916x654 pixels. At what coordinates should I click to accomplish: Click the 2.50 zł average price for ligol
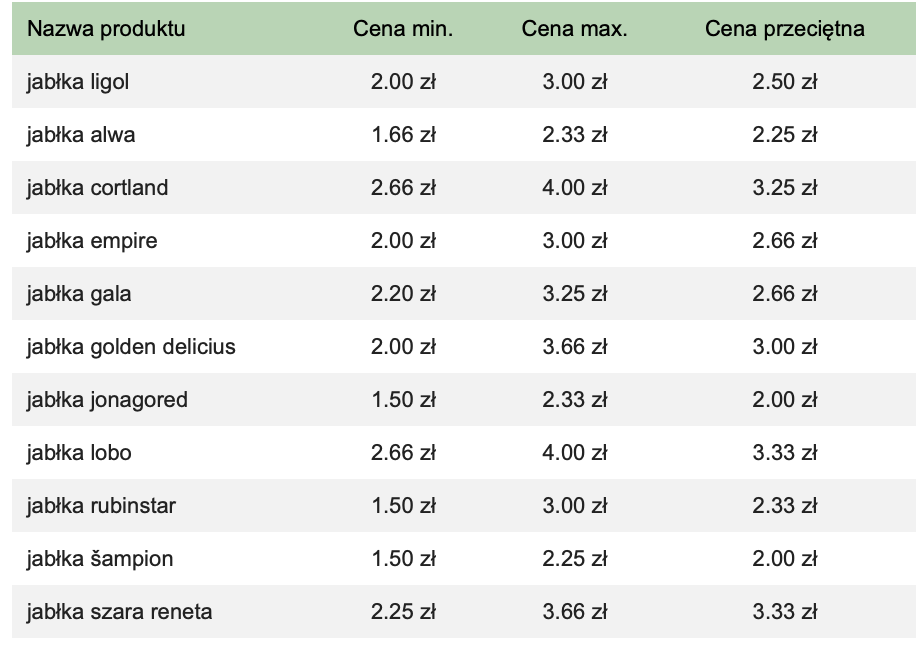pos(785,82)
